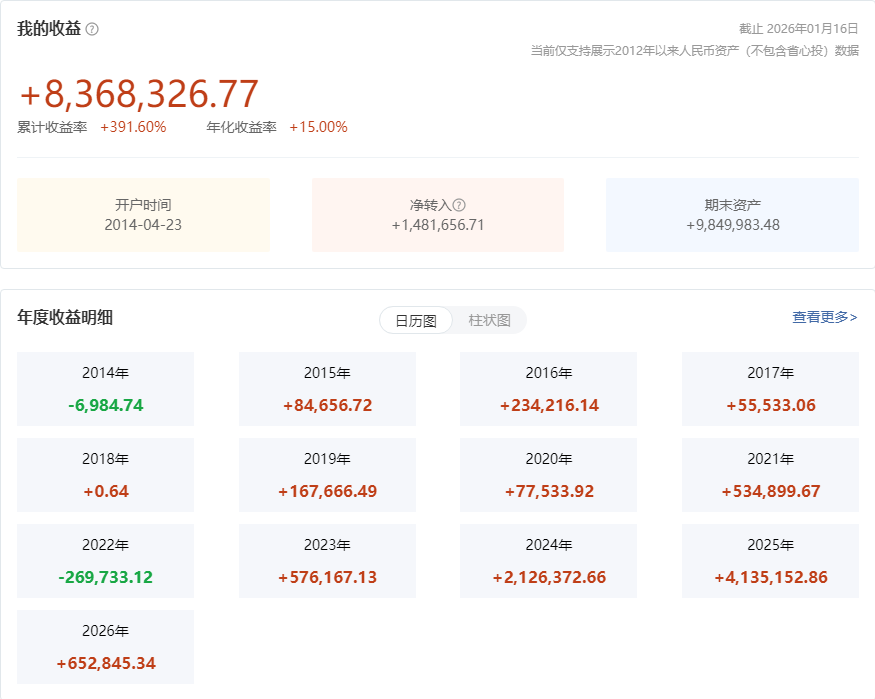Click the question mark next to 净转入
Viewport: 875px width, 699px height.
coord(459,205)
